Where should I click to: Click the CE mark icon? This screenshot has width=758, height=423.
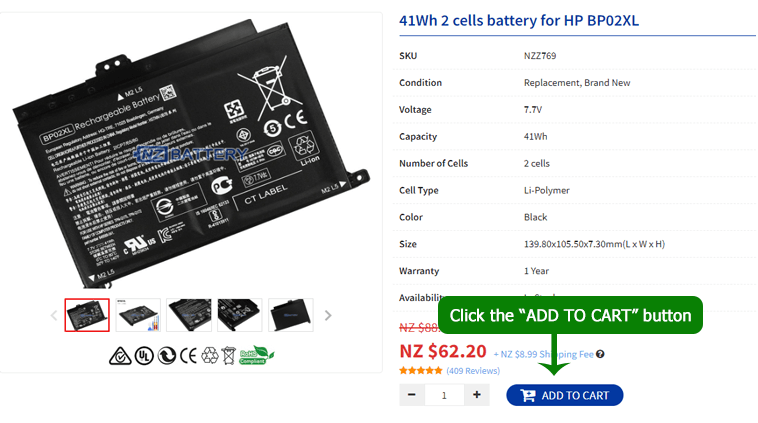(x=188, y=356)
